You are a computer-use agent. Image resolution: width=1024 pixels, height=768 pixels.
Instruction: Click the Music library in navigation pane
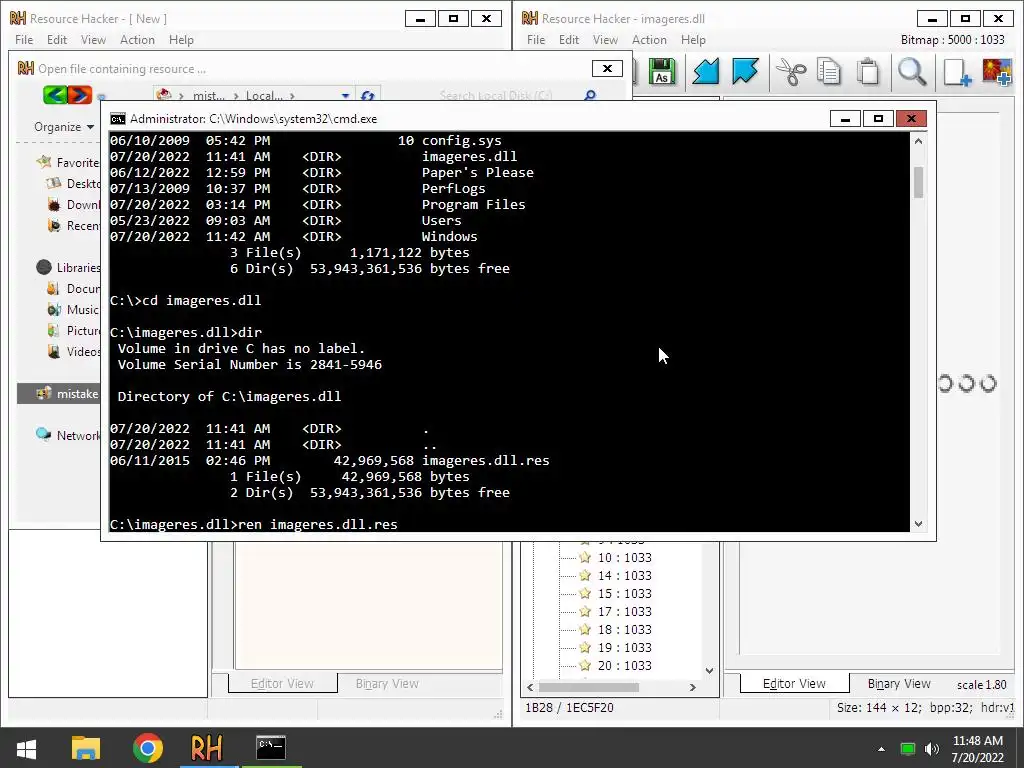(x=73, y=310)
